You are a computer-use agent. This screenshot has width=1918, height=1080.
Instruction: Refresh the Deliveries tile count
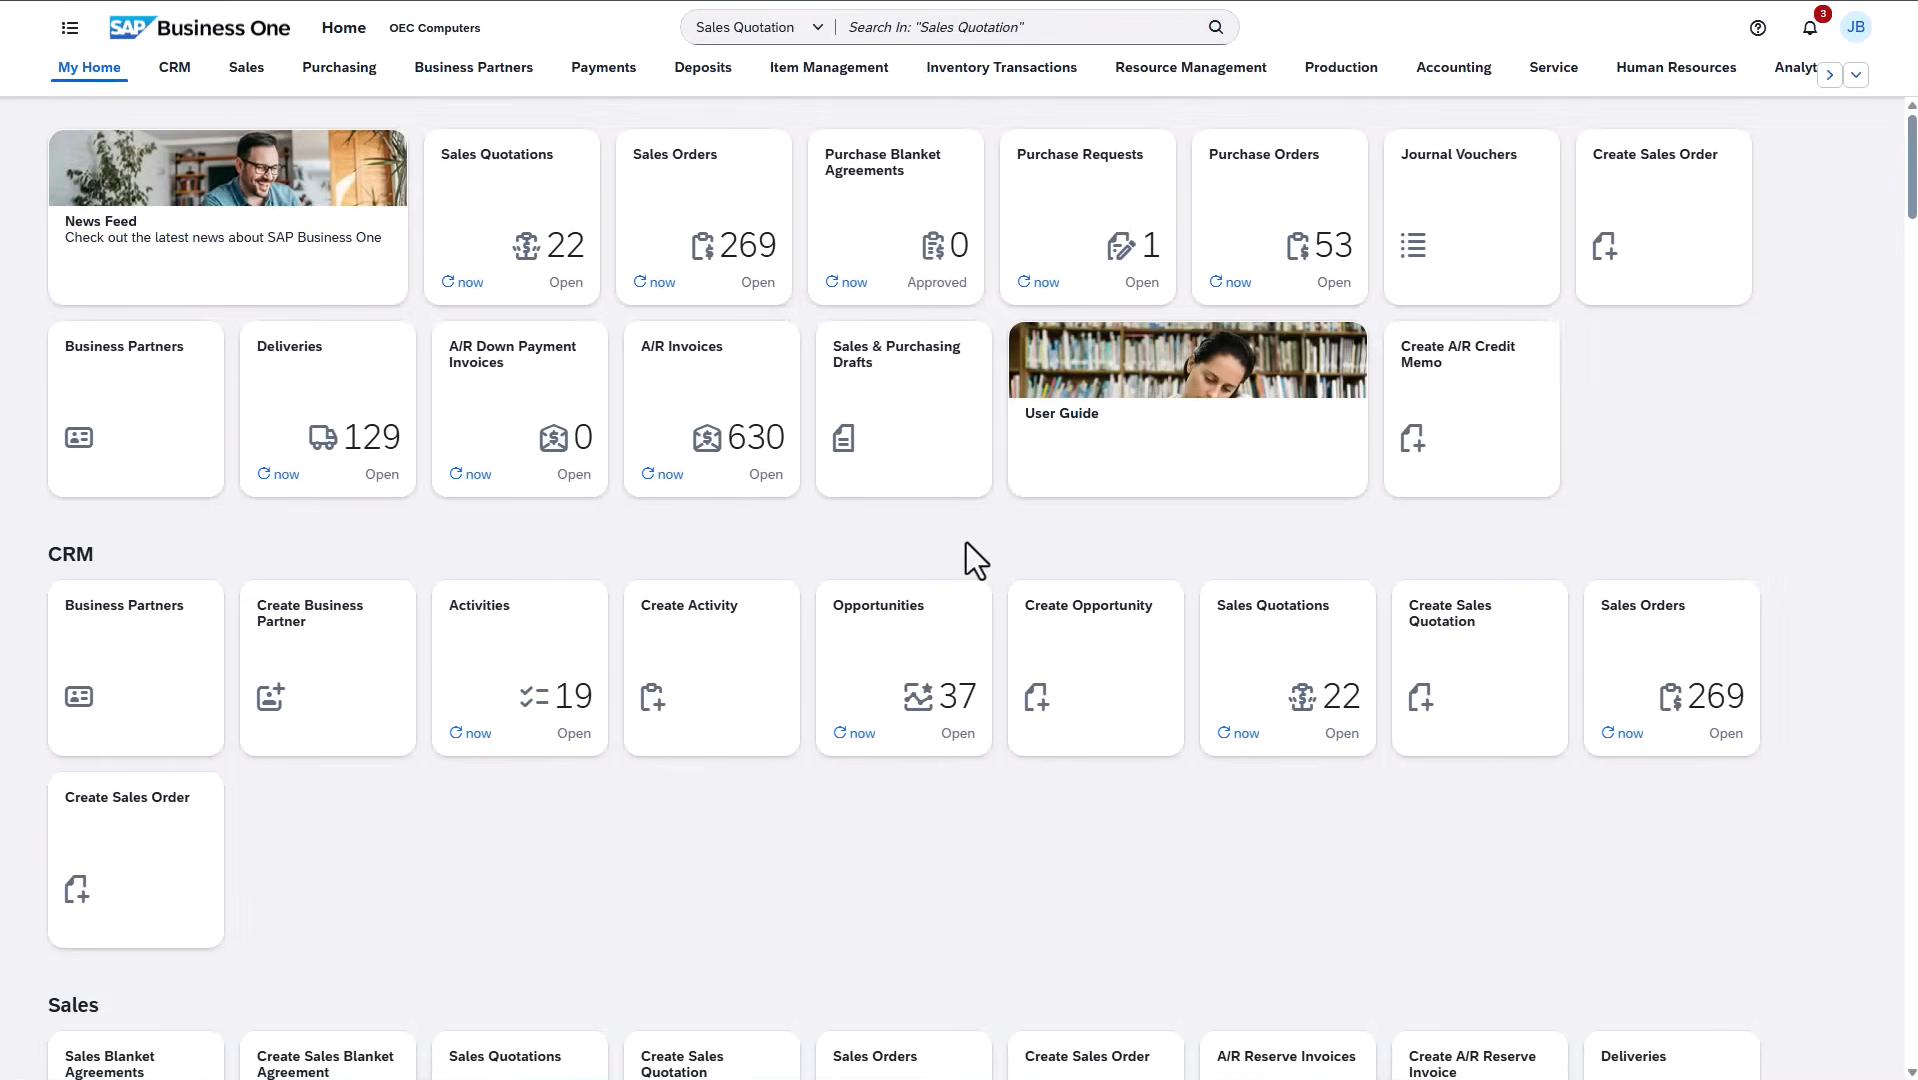point(278,474)
